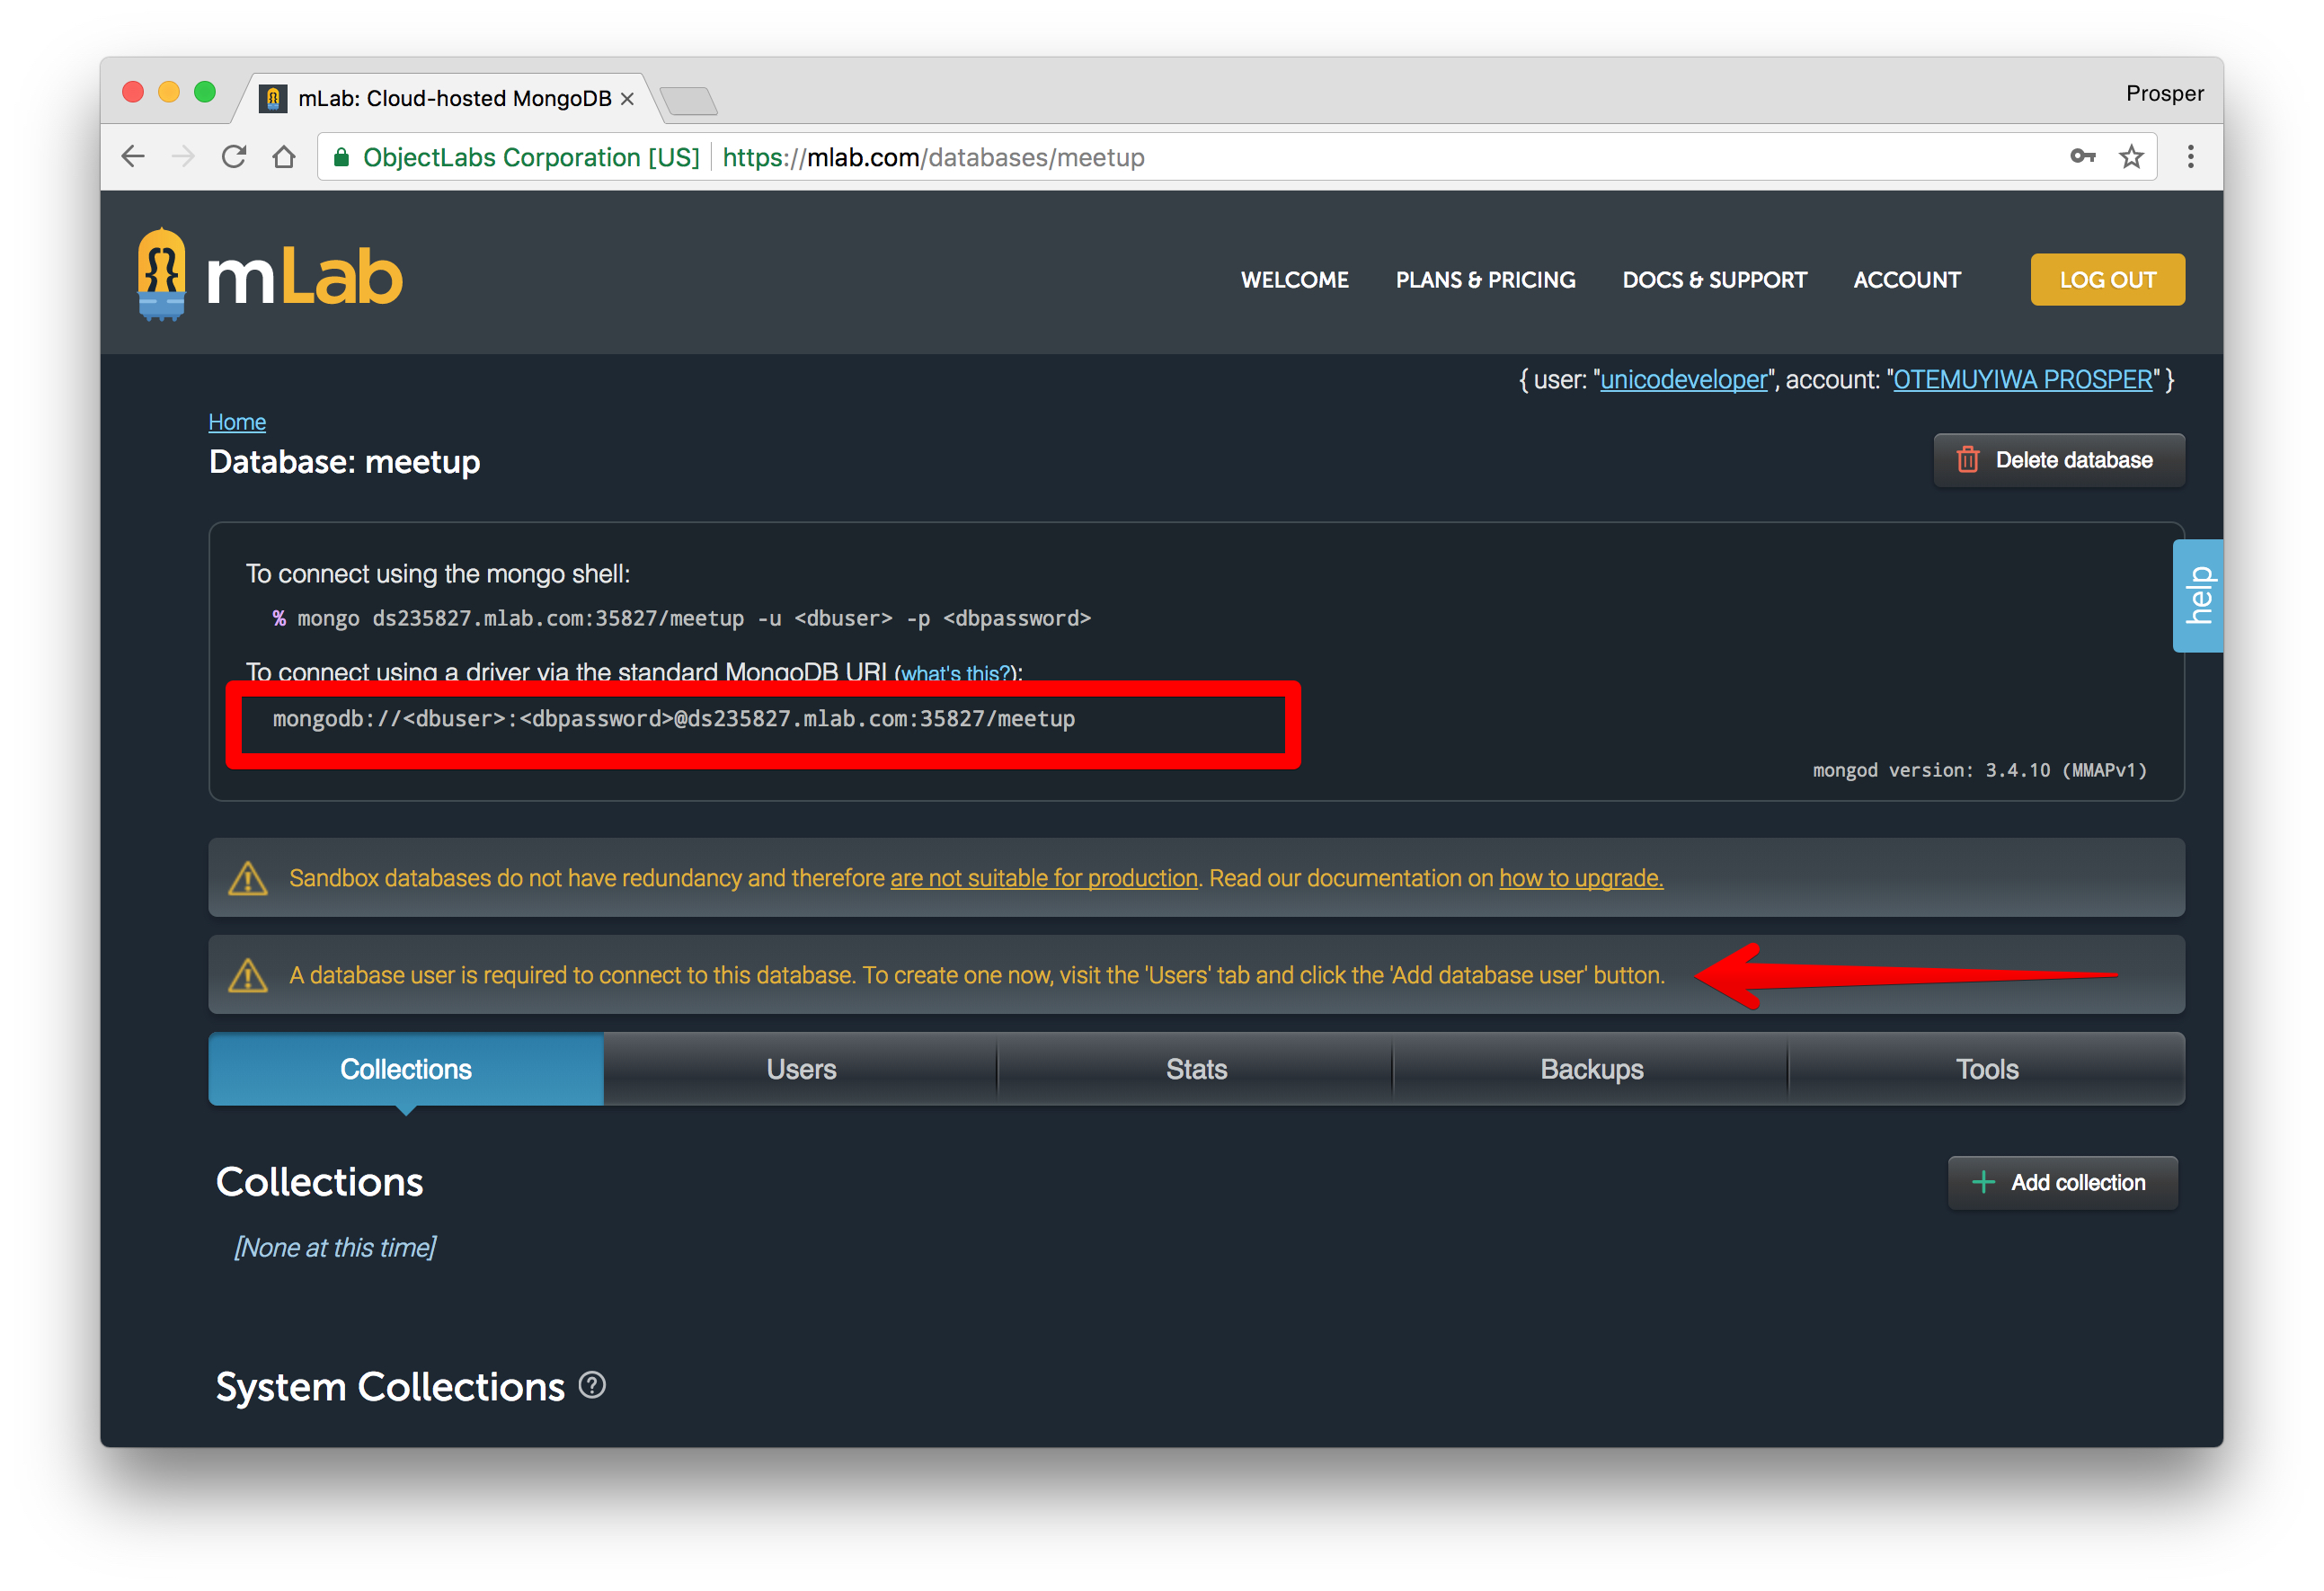Screen dimensions: 2324x1591
Task: Click the Add collection button
Action: coord(2062,1183)
